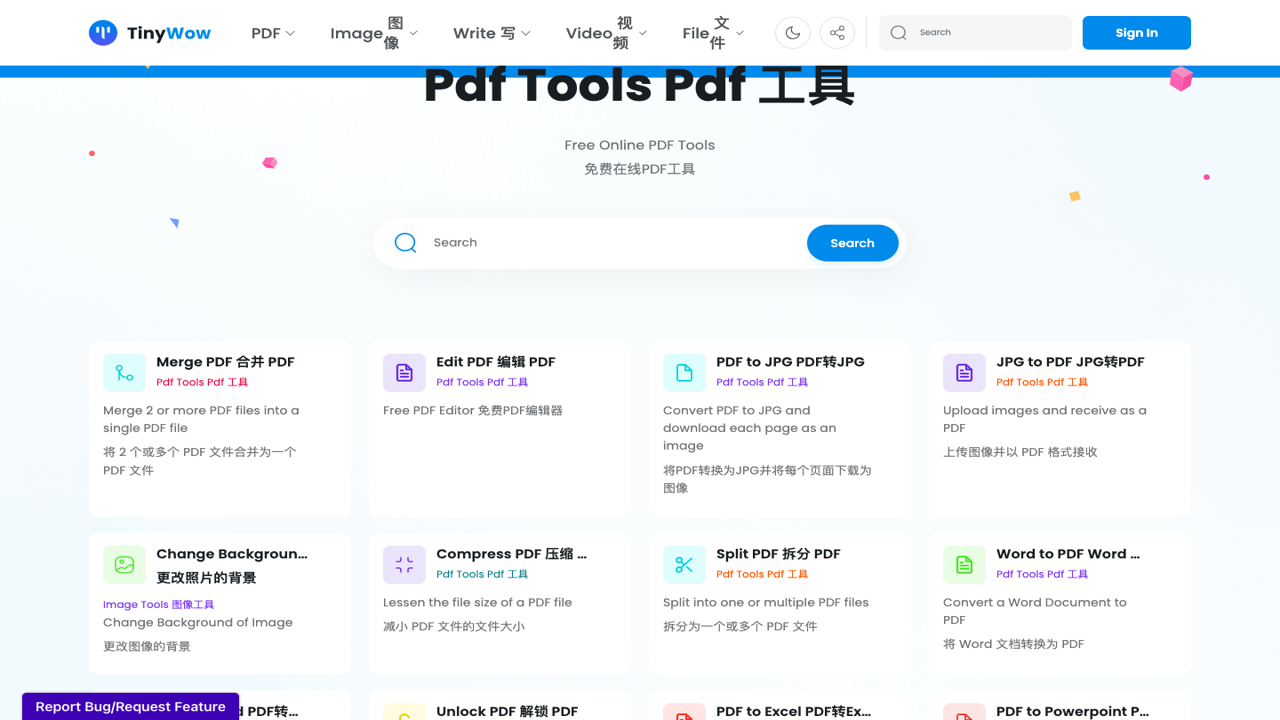Focus the header search input field
Screen dimensions: 1280x720
(x=975, y=33)
